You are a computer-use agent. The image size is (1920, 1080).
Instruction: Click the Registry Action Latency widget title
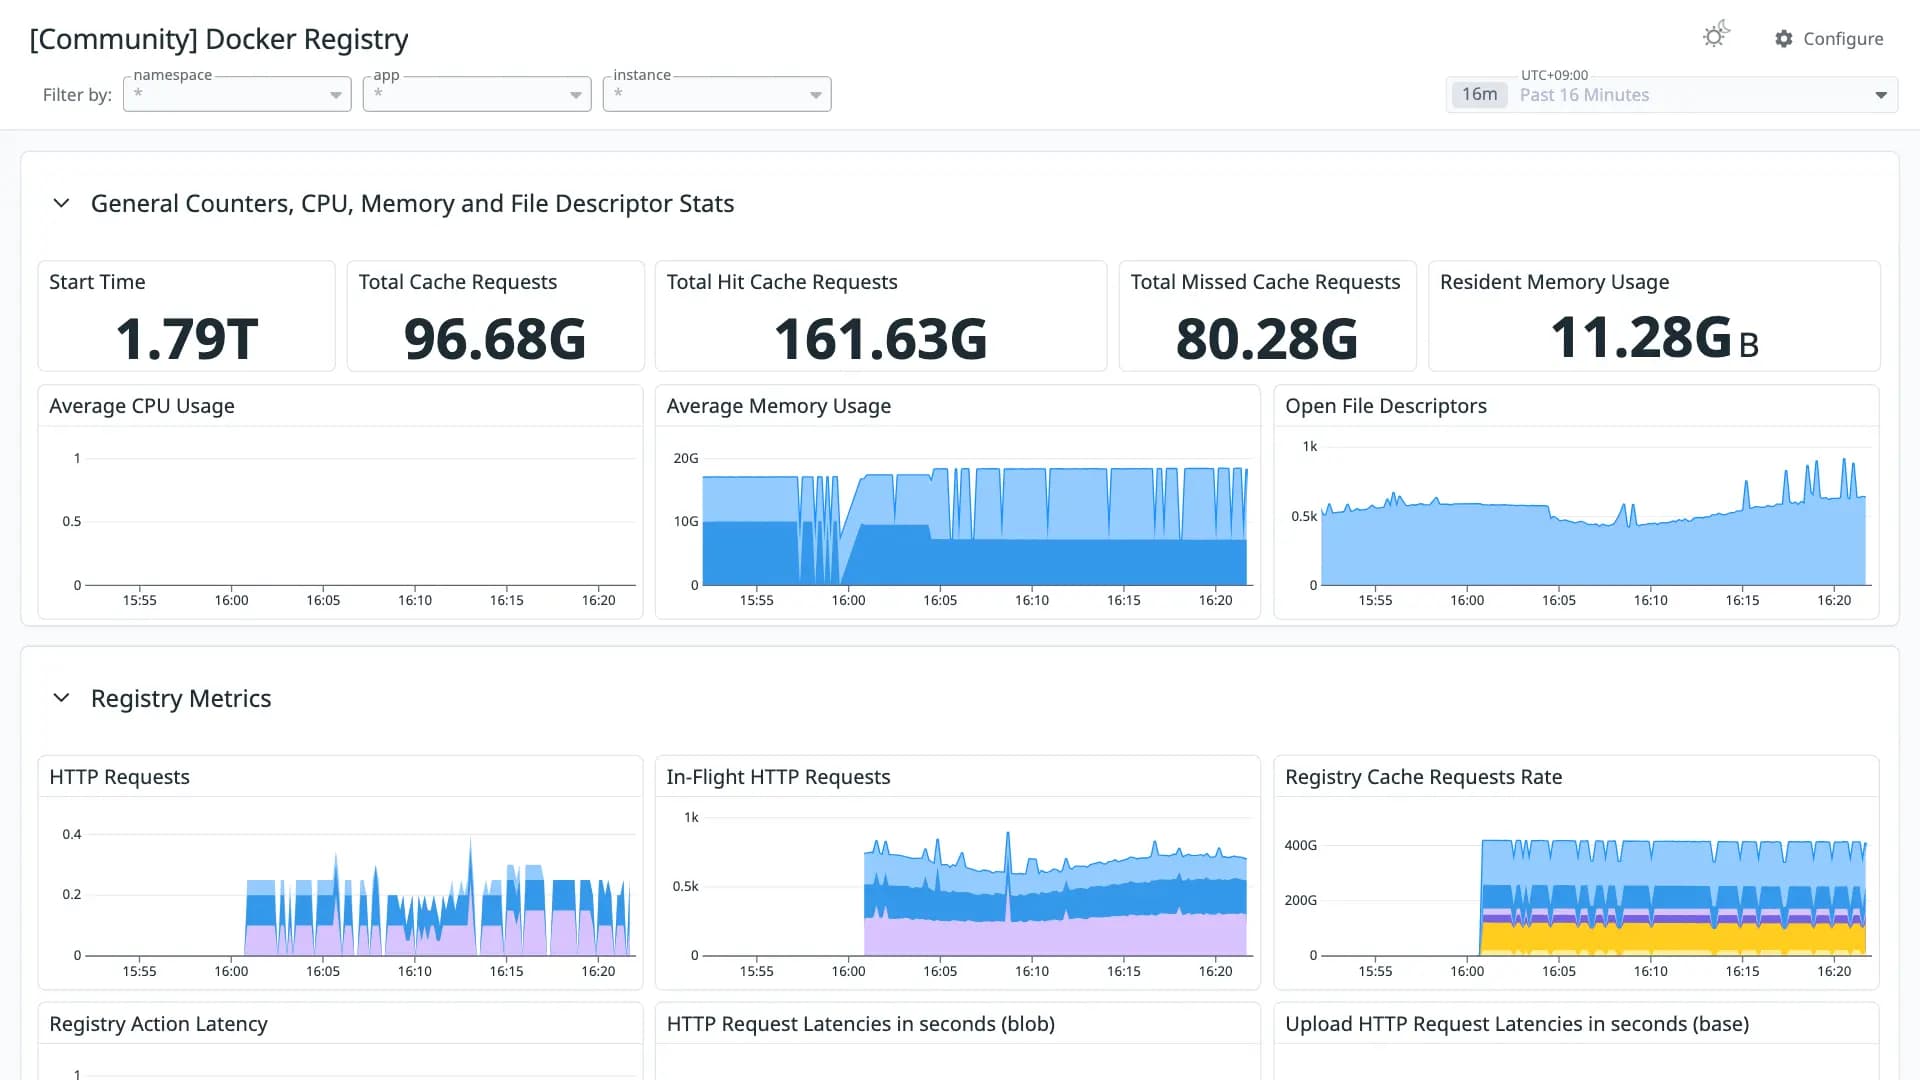click(x=158, y=1024)
